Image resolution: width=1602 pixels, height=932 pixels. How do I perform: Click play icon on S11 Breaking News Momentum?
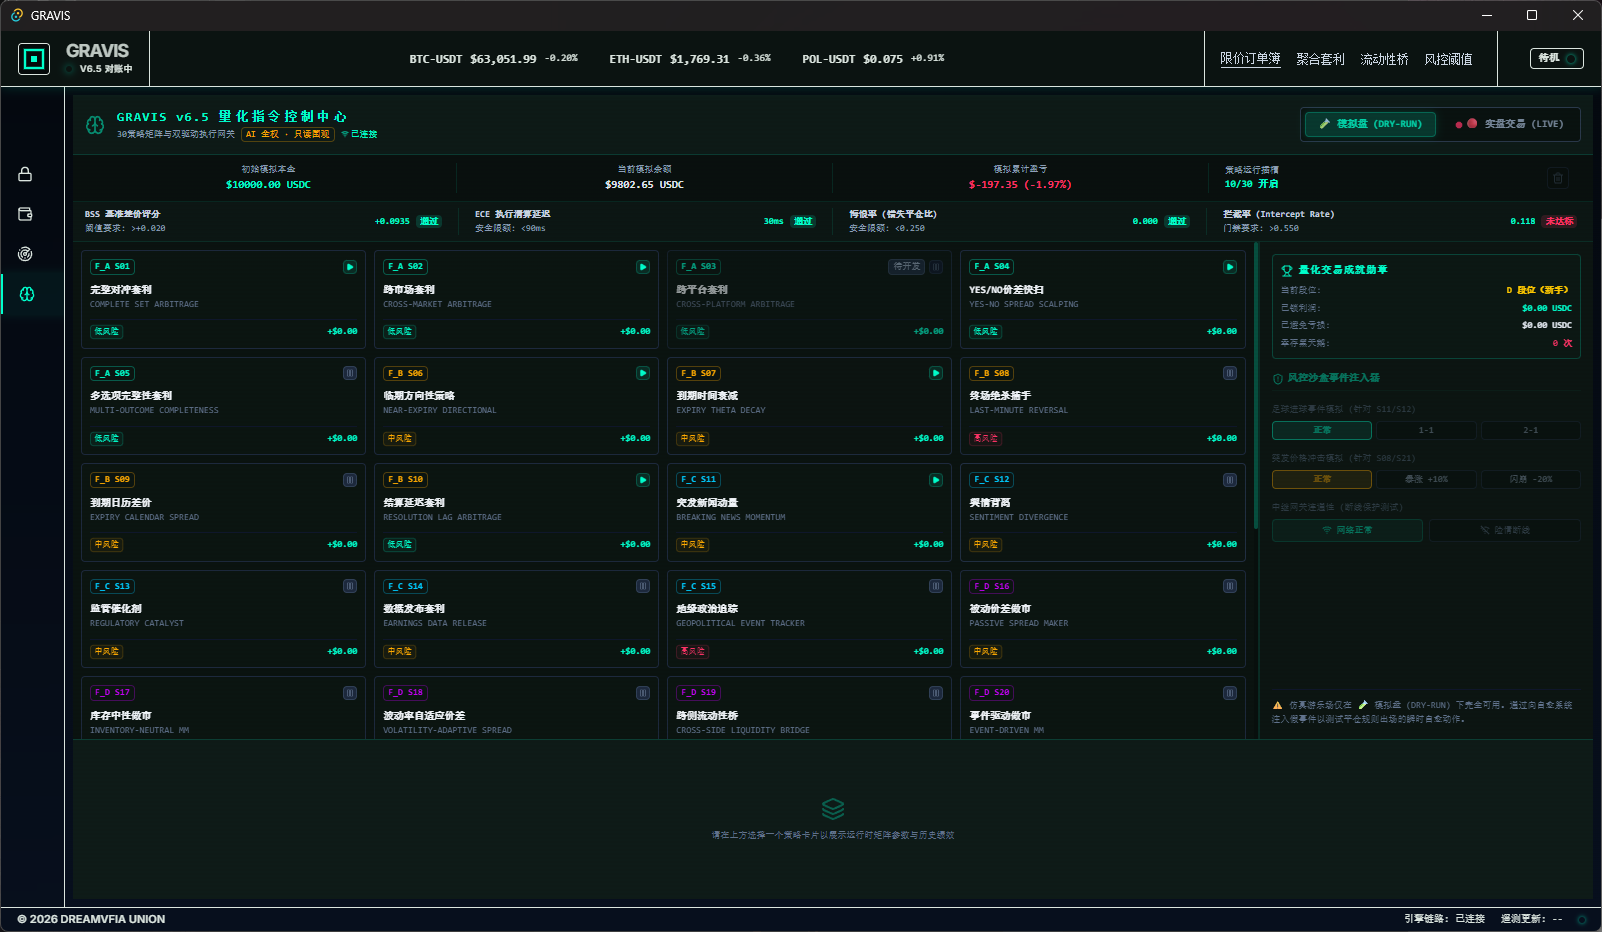[x=936, y=480]
